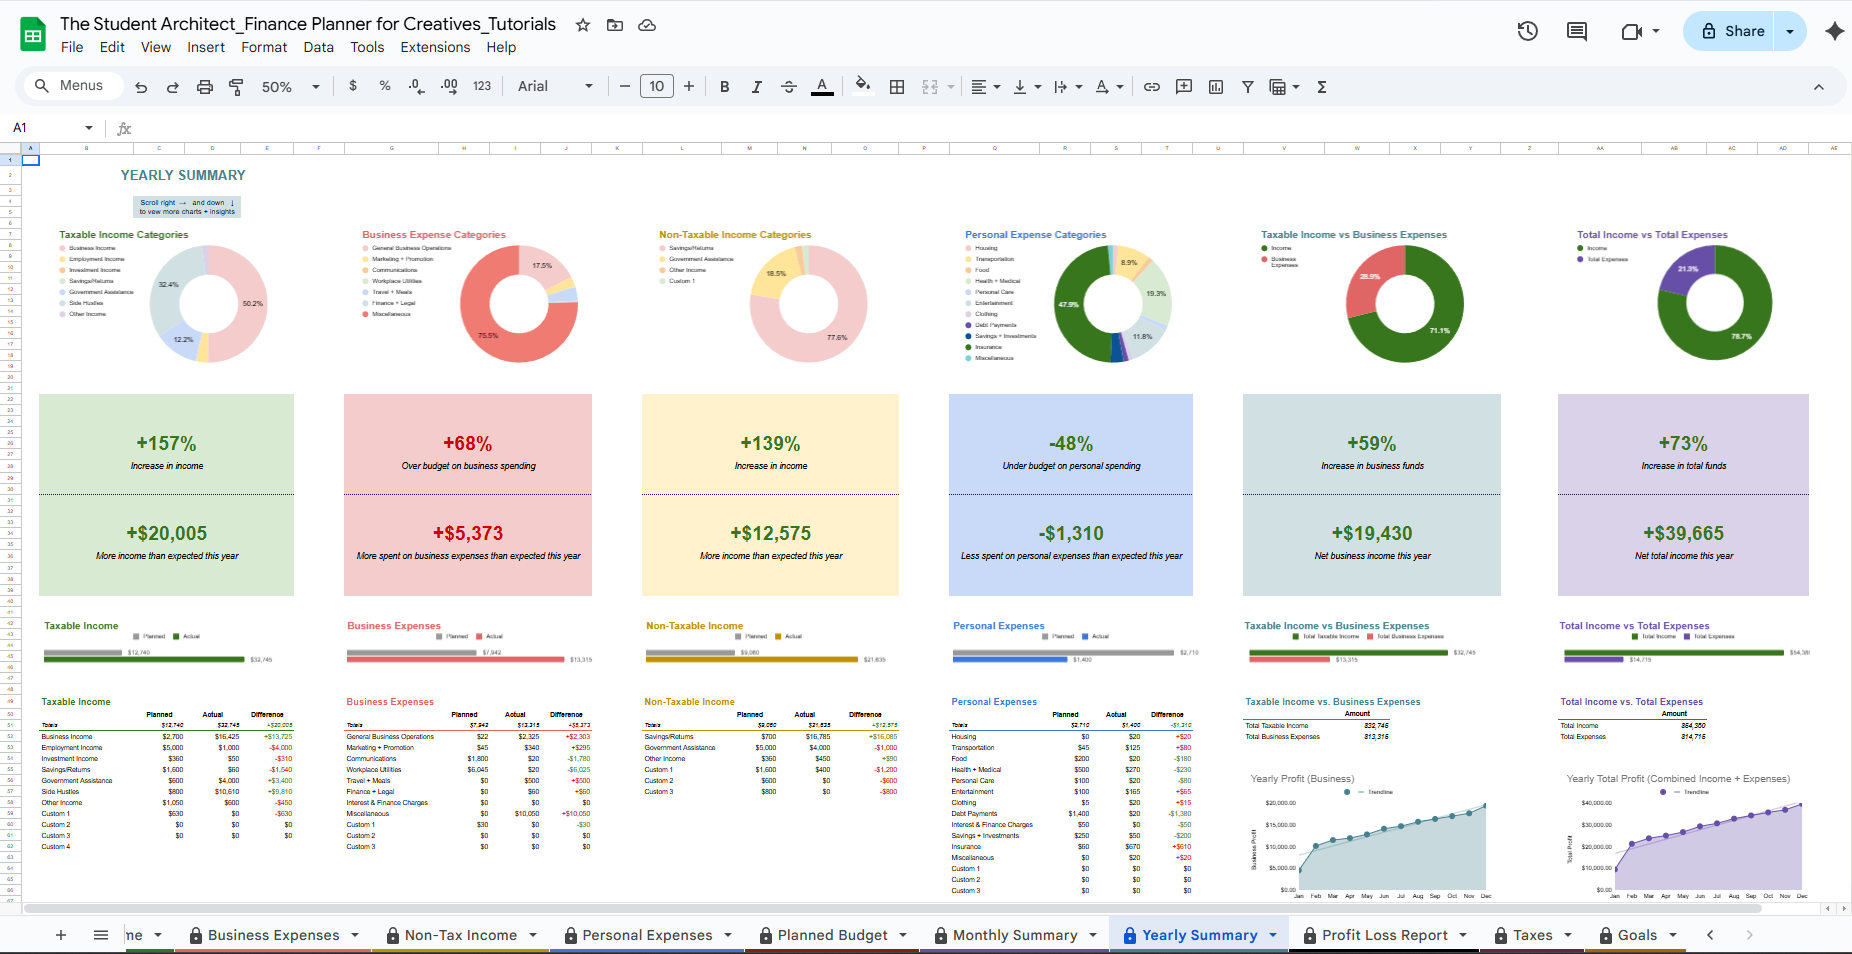Screen dimensions: 1852x954
Task: Expand the Arial font dropdown
Action: click(x=555, y=87)
